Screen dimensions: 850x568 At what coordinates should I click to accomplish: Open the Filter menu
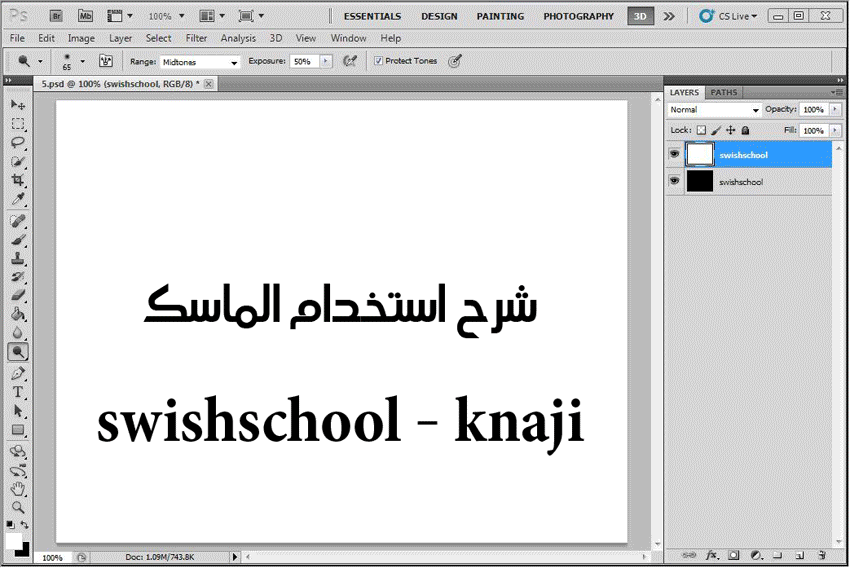pyautogui.click(x=196, y=38)
